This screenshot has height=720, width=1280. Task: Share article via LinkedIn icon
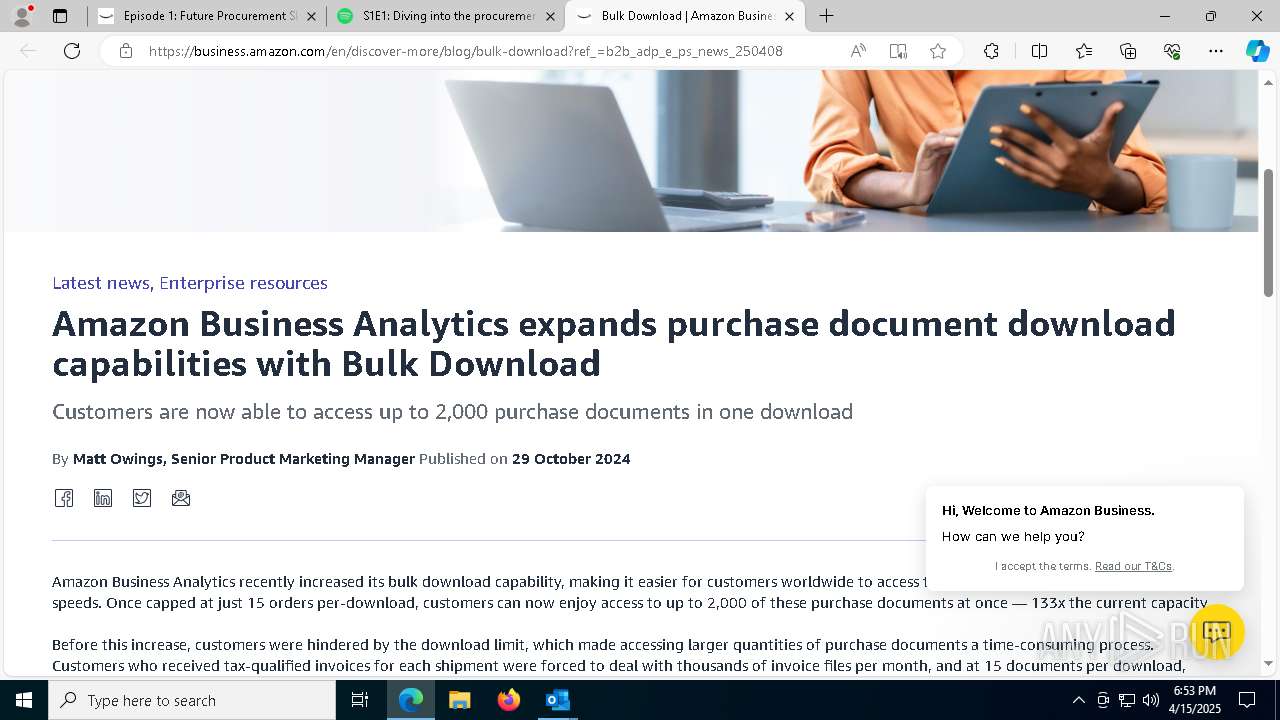point(103,498)
